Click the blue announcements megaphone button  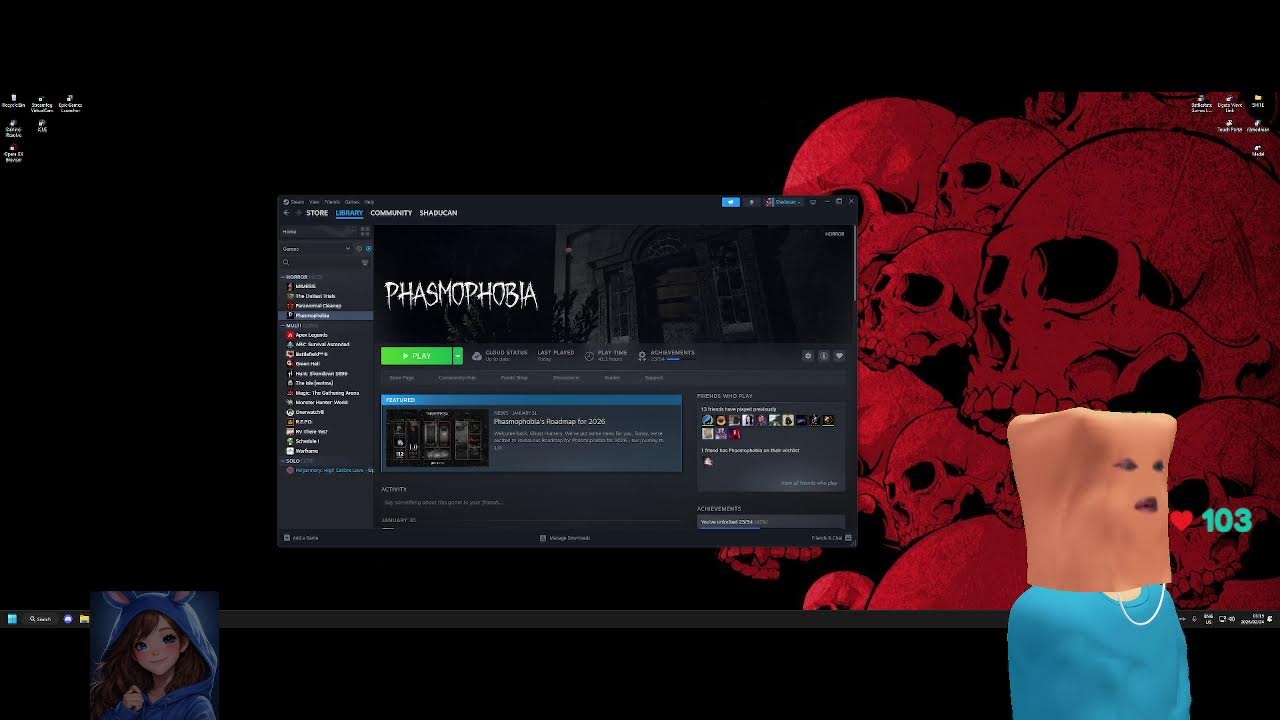click(x=731, y=202)
